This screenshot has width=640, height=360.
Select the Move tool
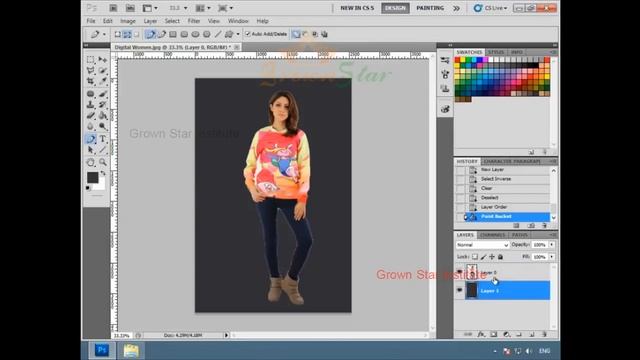coord(102,60)
